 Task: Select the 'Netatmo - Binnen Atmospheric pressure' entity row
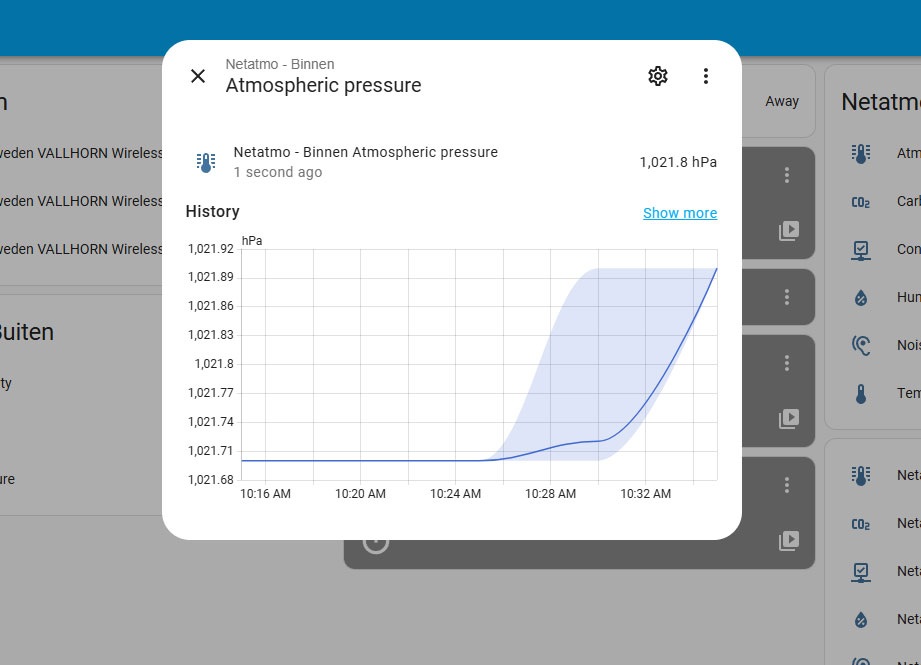[452, 162]
